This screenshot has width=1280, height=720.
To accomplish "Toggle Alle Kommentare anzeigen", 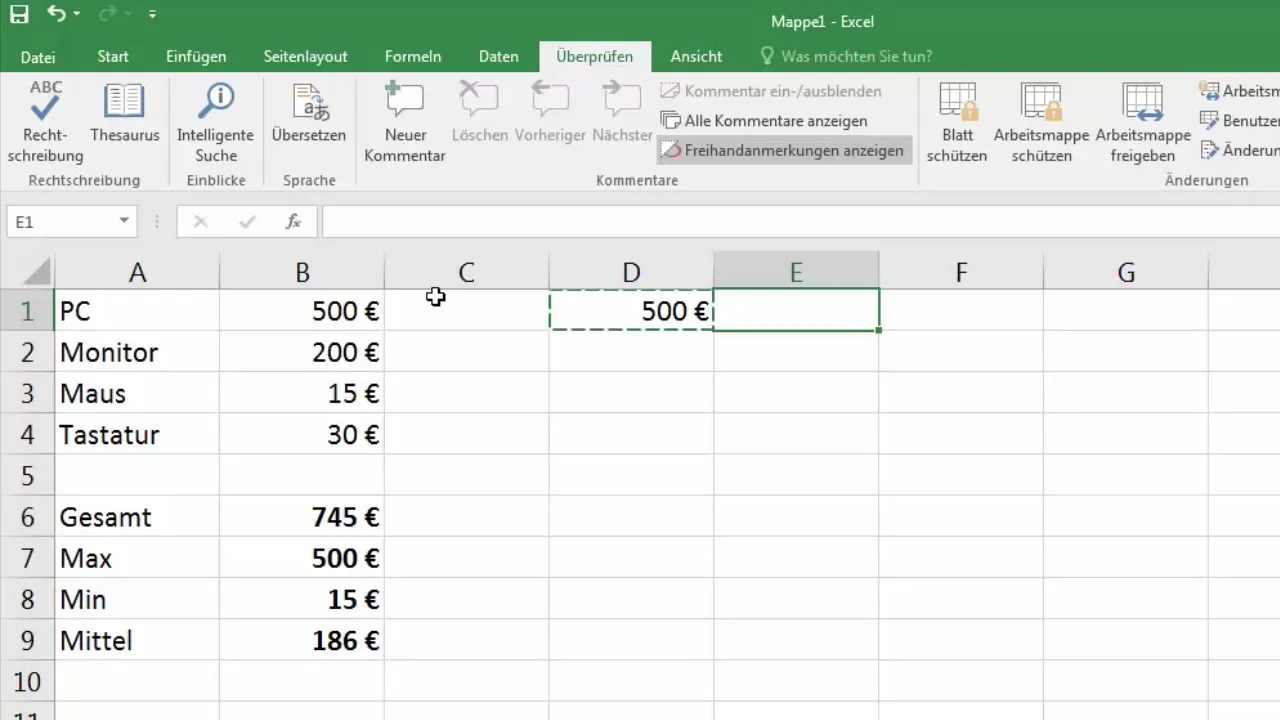I will point(763,121).
